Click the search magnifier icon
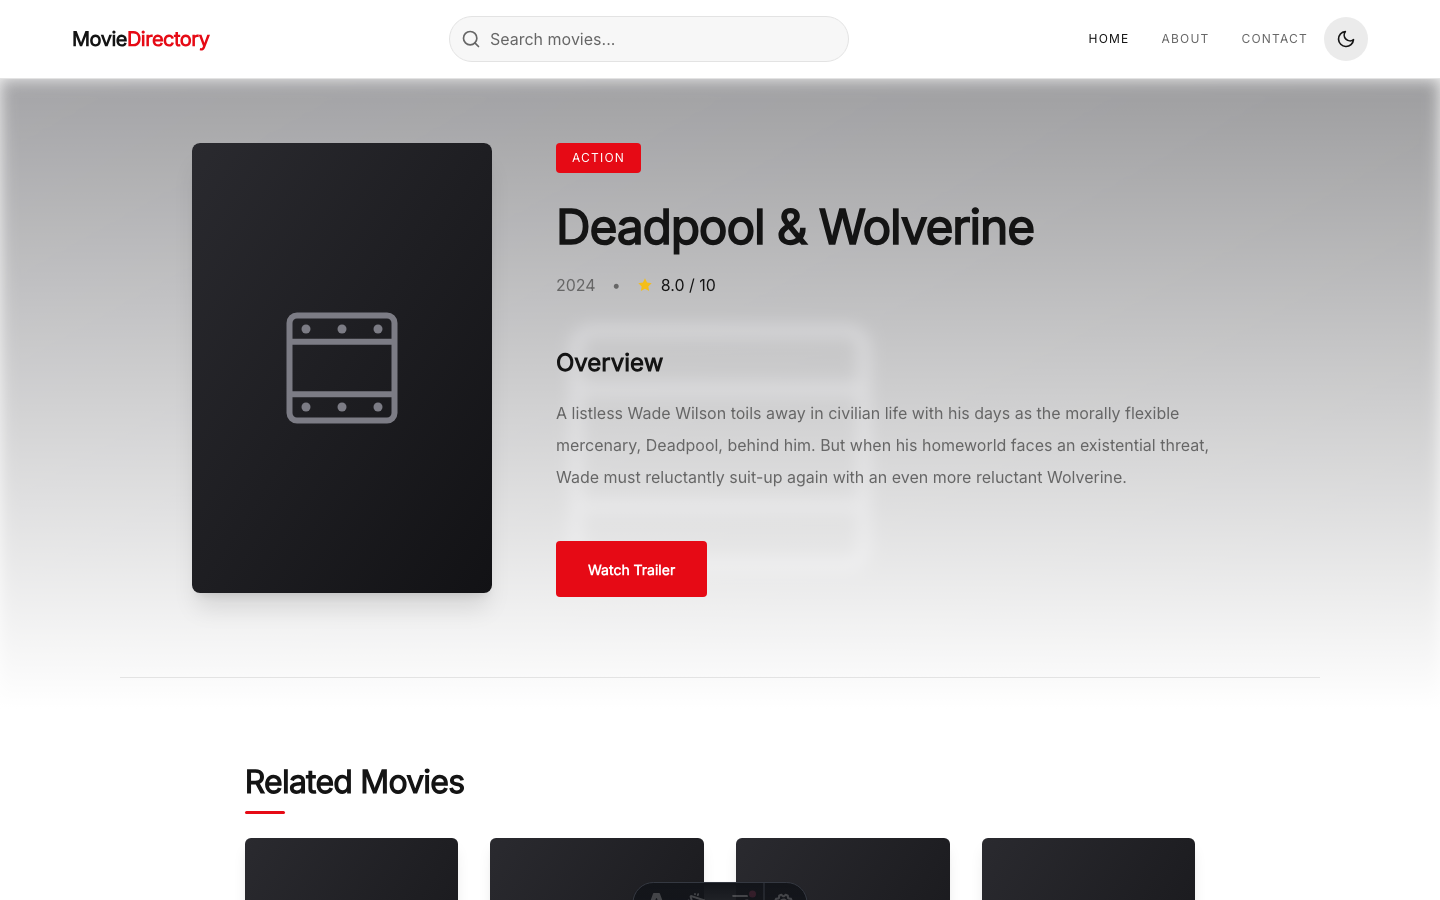Screen dimensions: 1440x900 pos(471,39)
